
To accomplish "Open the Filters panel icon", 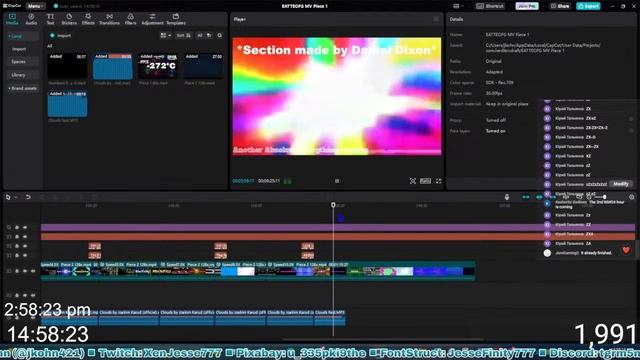I will (x=131, y=16).
